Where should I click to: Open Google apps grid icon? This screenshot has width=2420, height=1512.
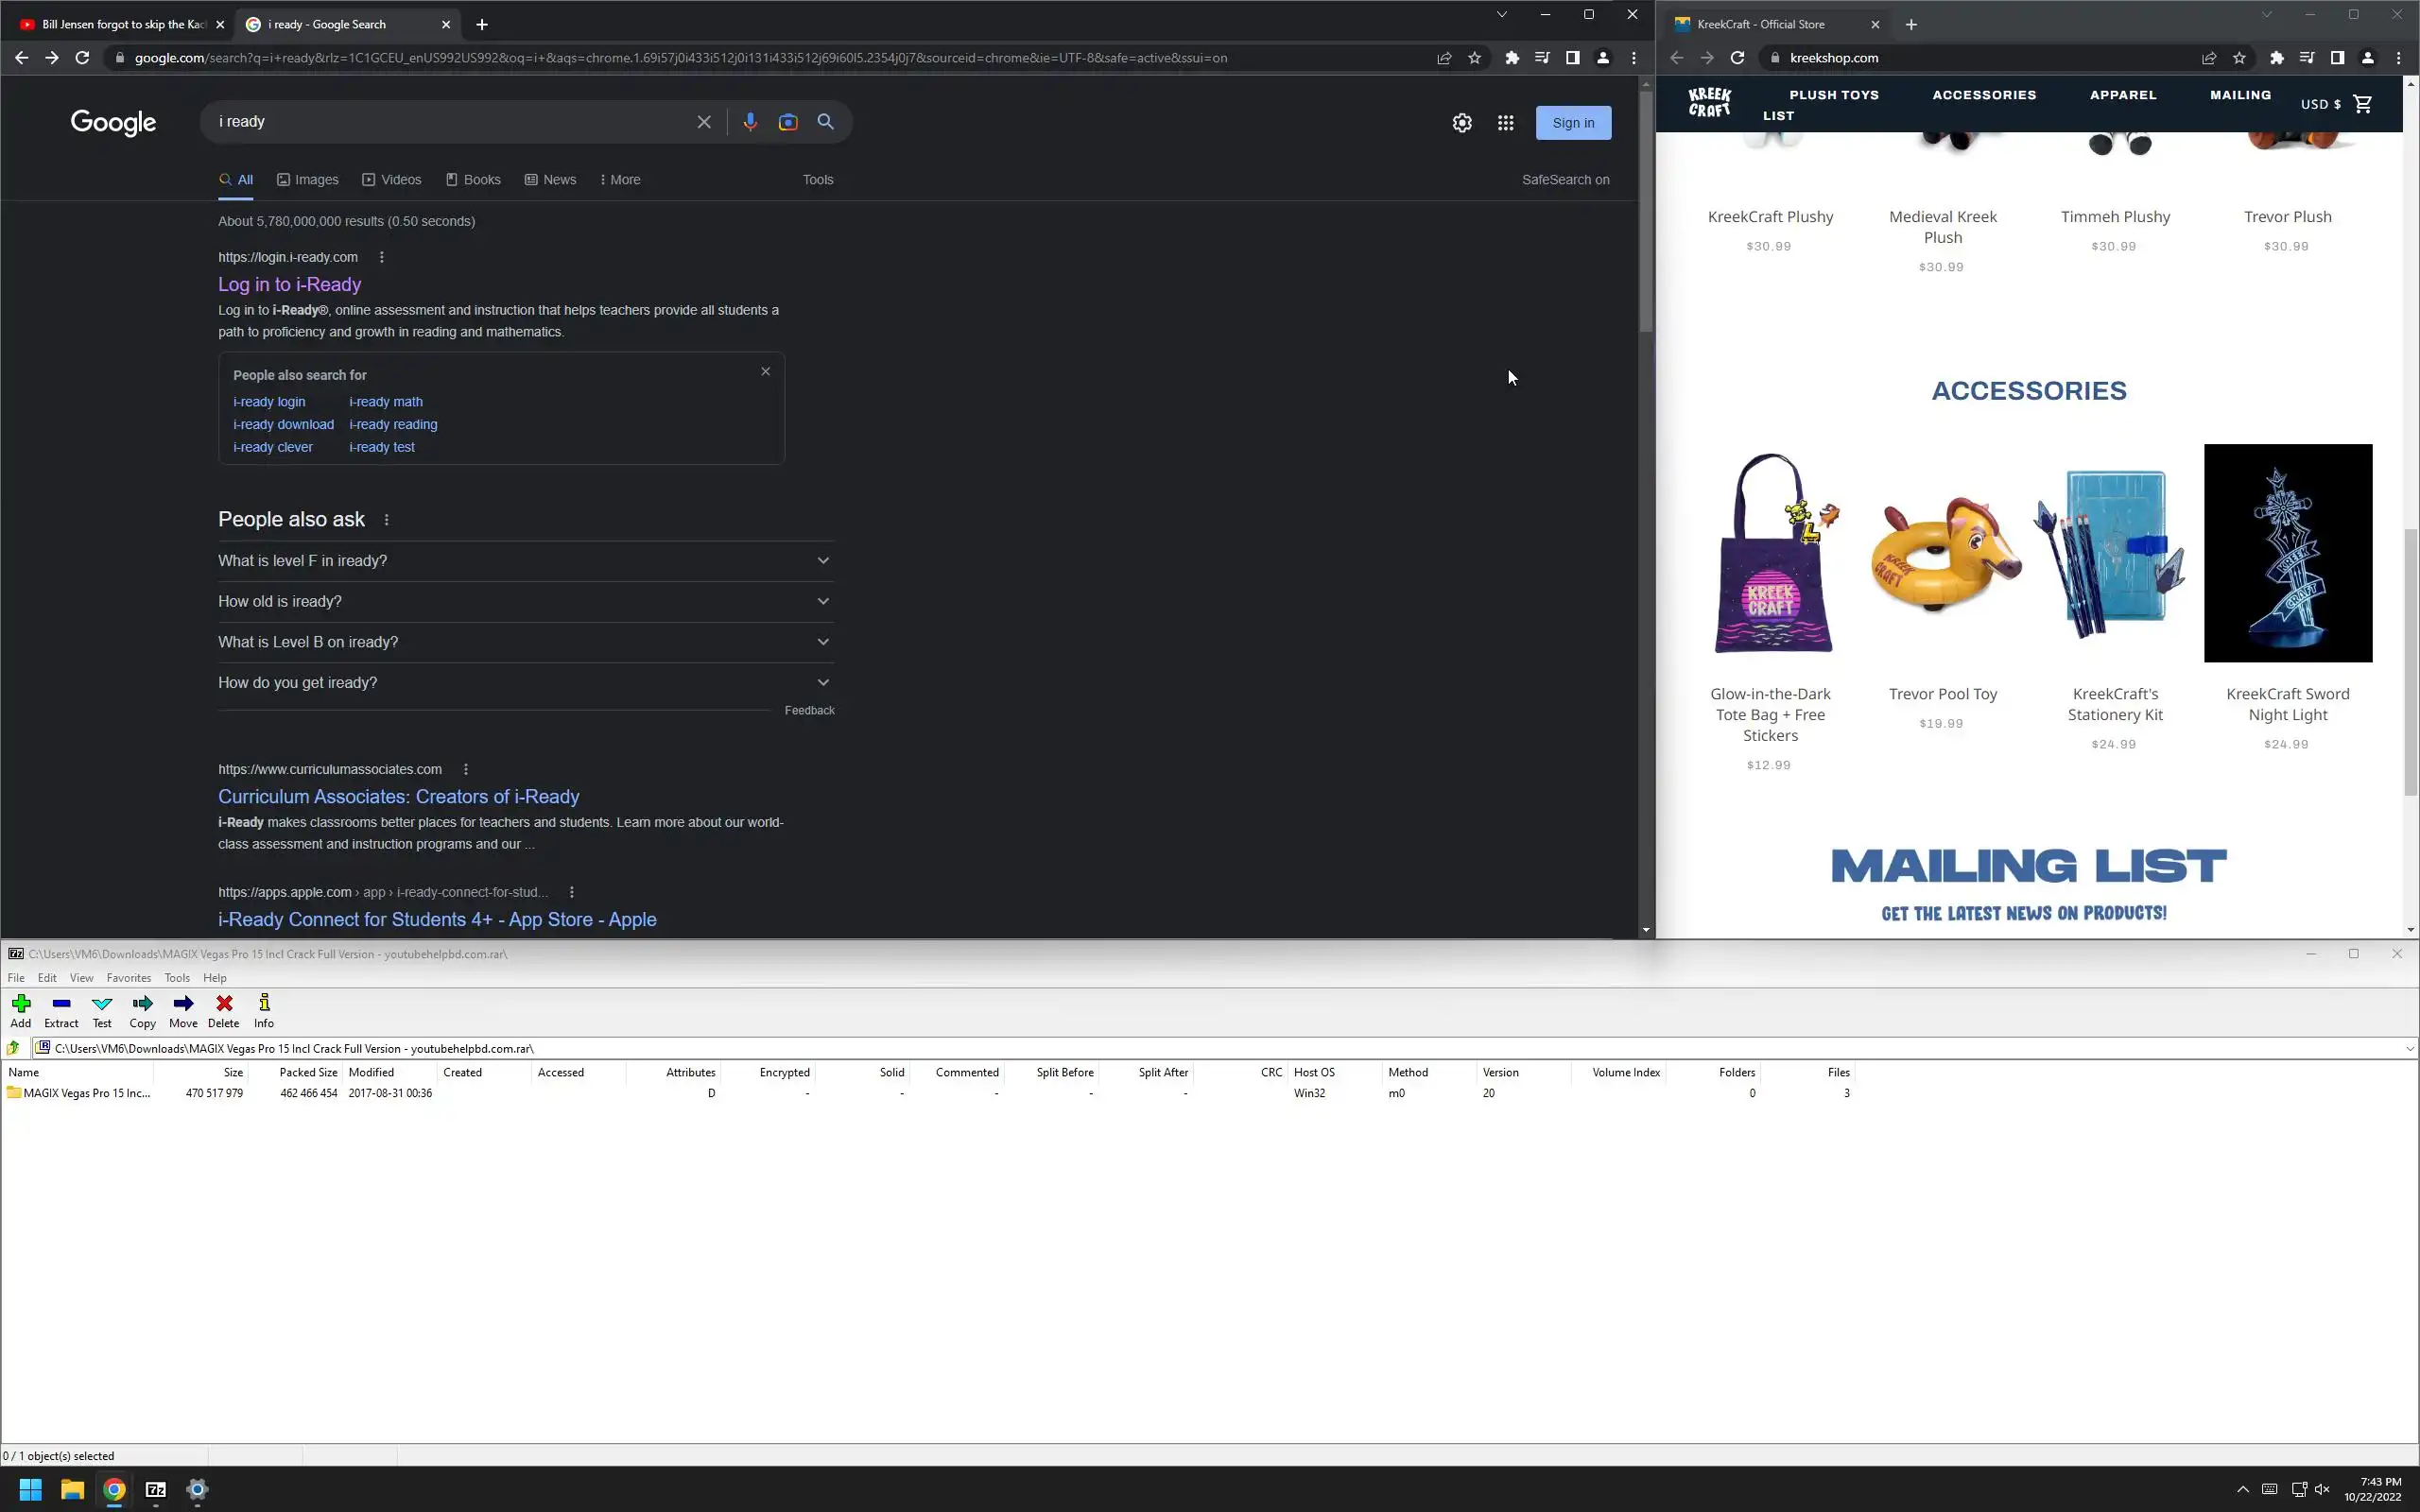[x=1505, y=123]
